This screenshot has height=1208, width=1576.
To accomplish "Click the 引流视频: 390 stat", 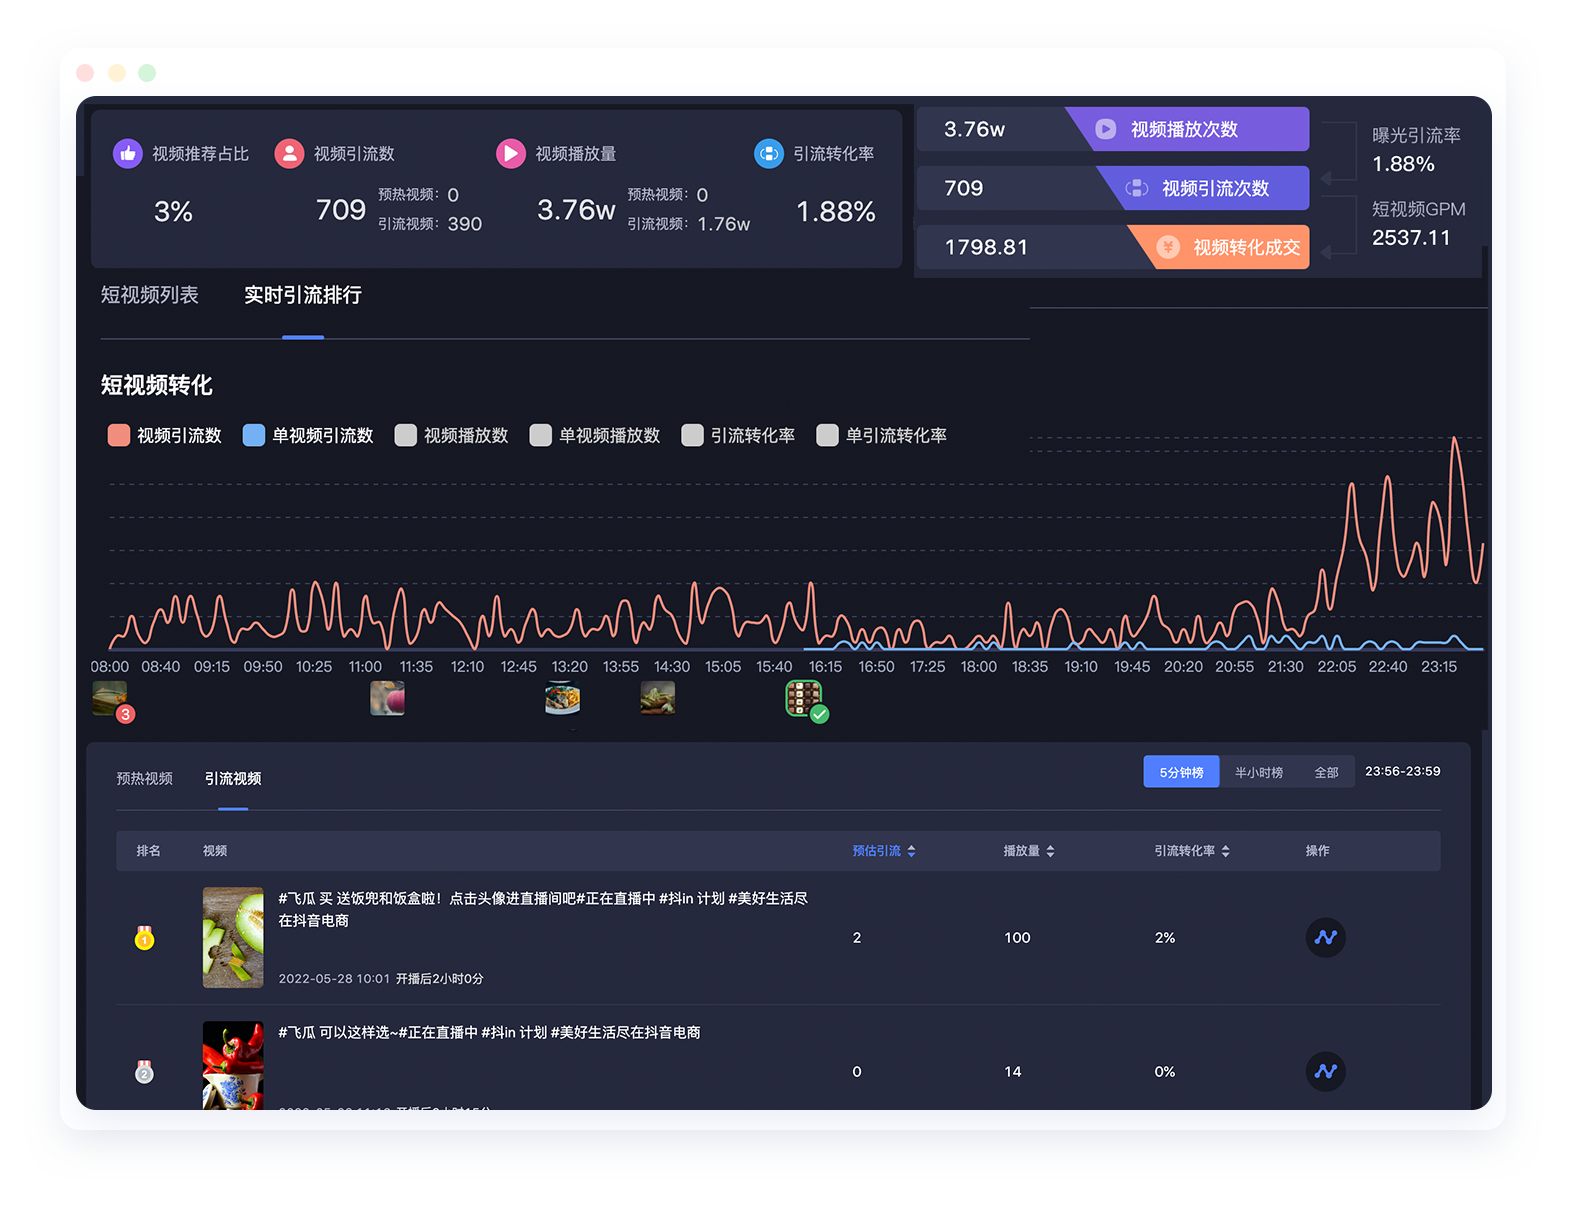I will point(430,224).
